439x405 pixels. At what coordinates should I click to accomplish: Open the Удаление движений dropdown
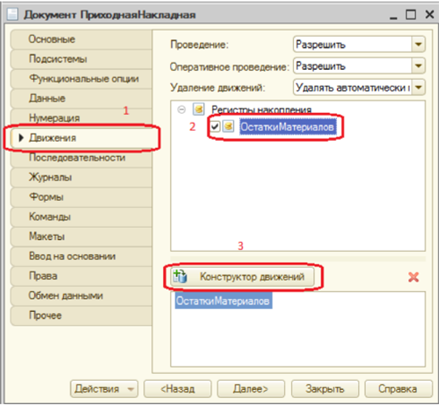coord(419,88)
